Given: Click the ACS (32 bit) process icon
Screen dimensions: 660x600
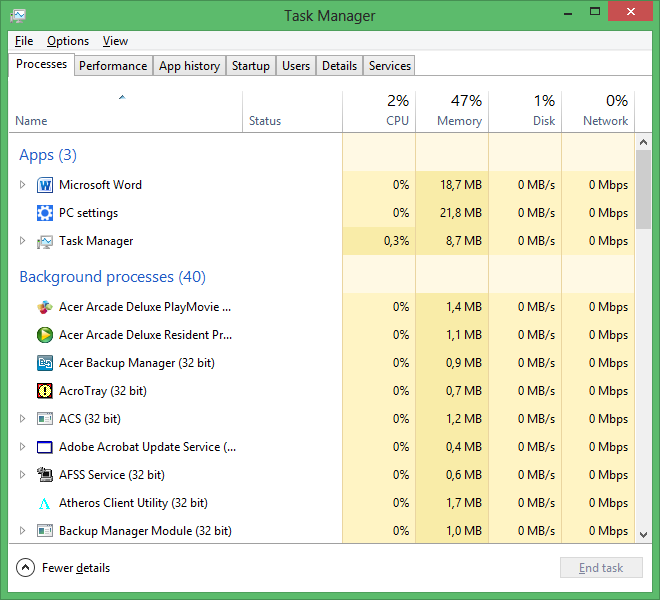Looking at the screenshot, I should (x=45, y=419).
